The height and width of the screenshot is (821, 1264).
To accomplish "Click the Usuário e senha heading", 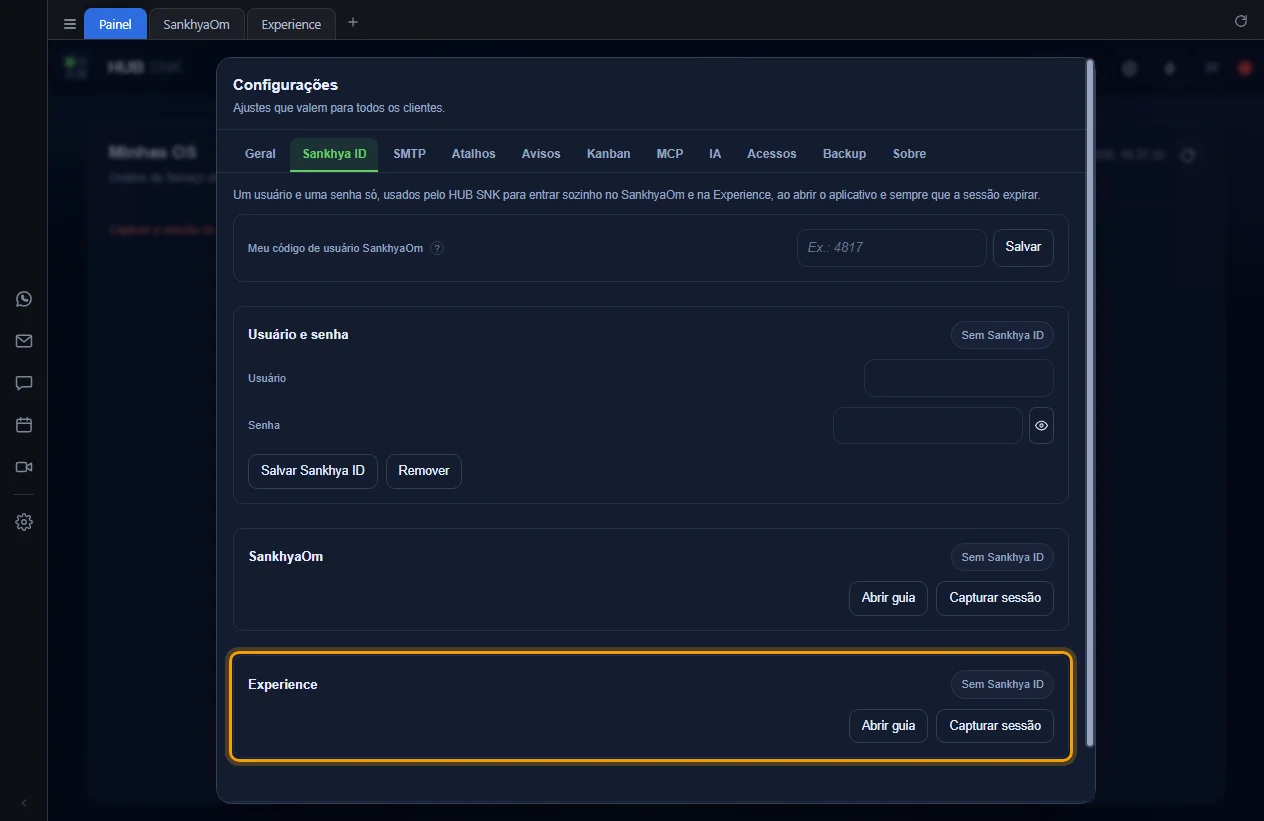I will (298, 335).
